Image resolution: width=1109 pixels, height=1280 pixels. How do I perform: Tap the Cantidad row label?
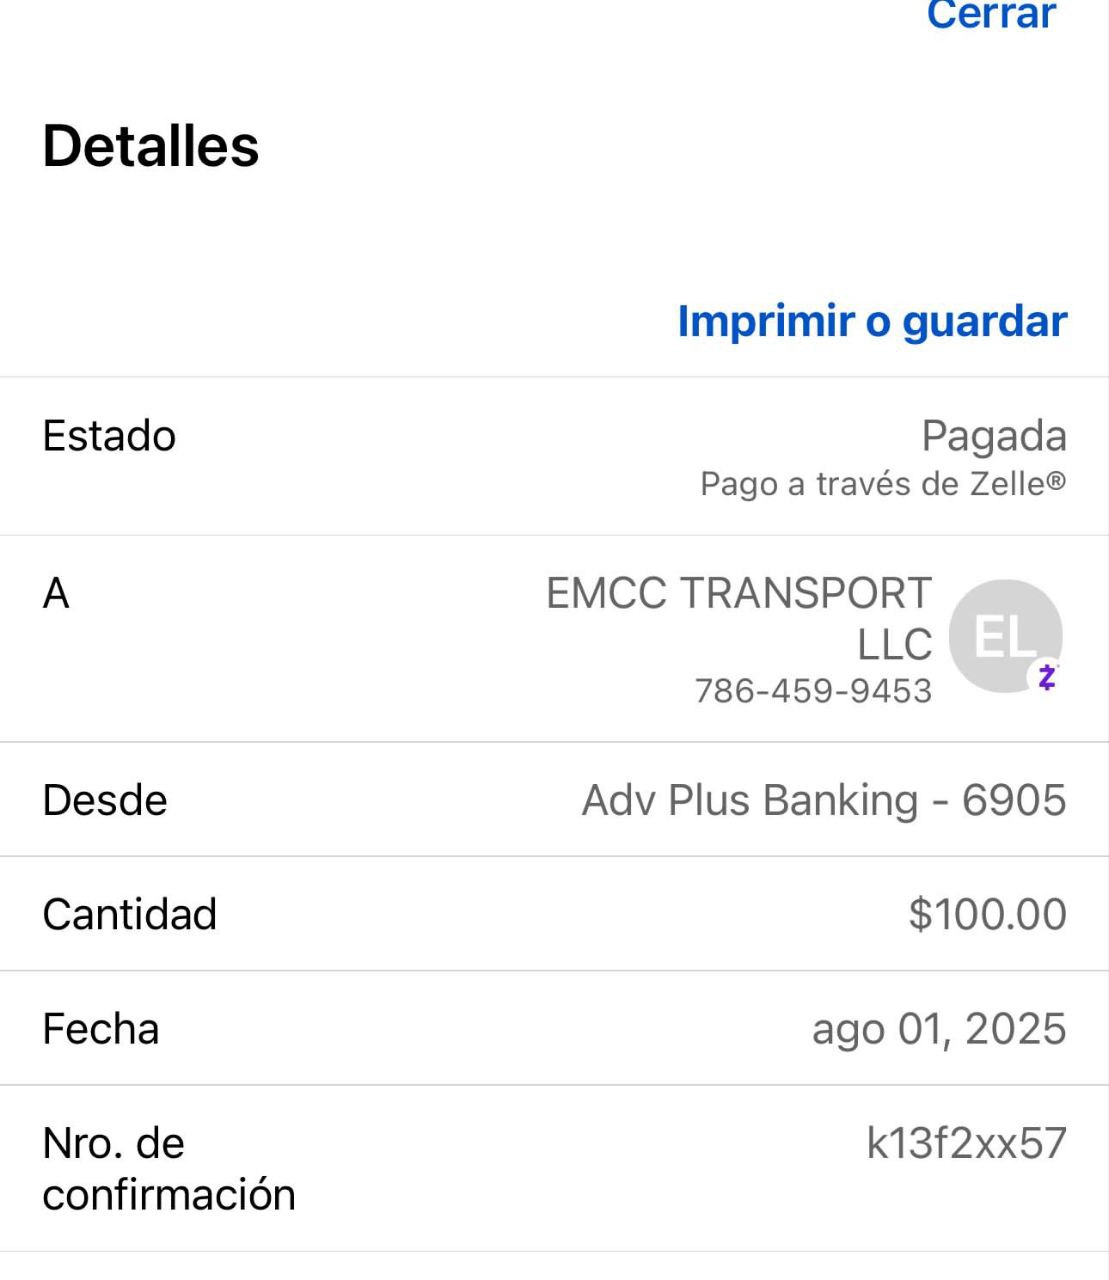[x=130, y=914]
